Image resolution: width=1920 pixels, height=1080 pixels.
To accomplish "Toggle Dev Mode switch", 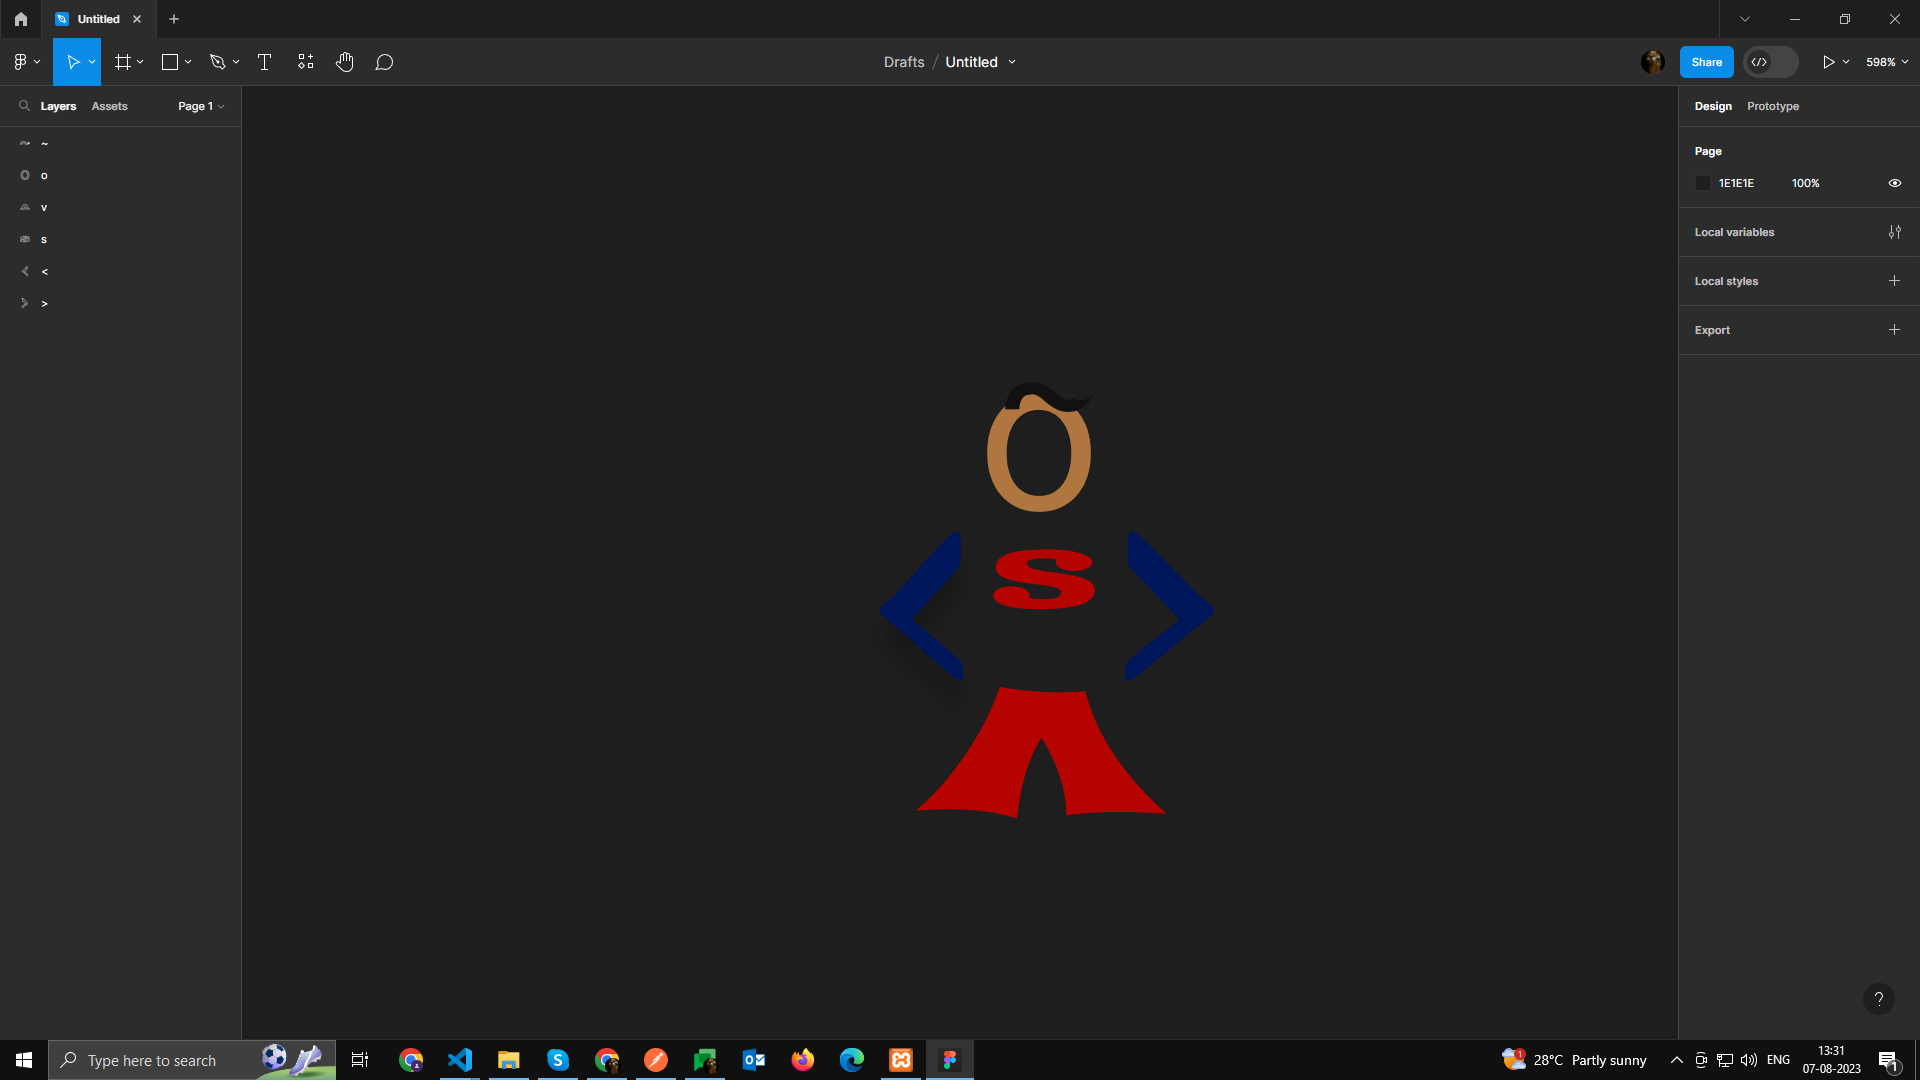I will 1770,61.
